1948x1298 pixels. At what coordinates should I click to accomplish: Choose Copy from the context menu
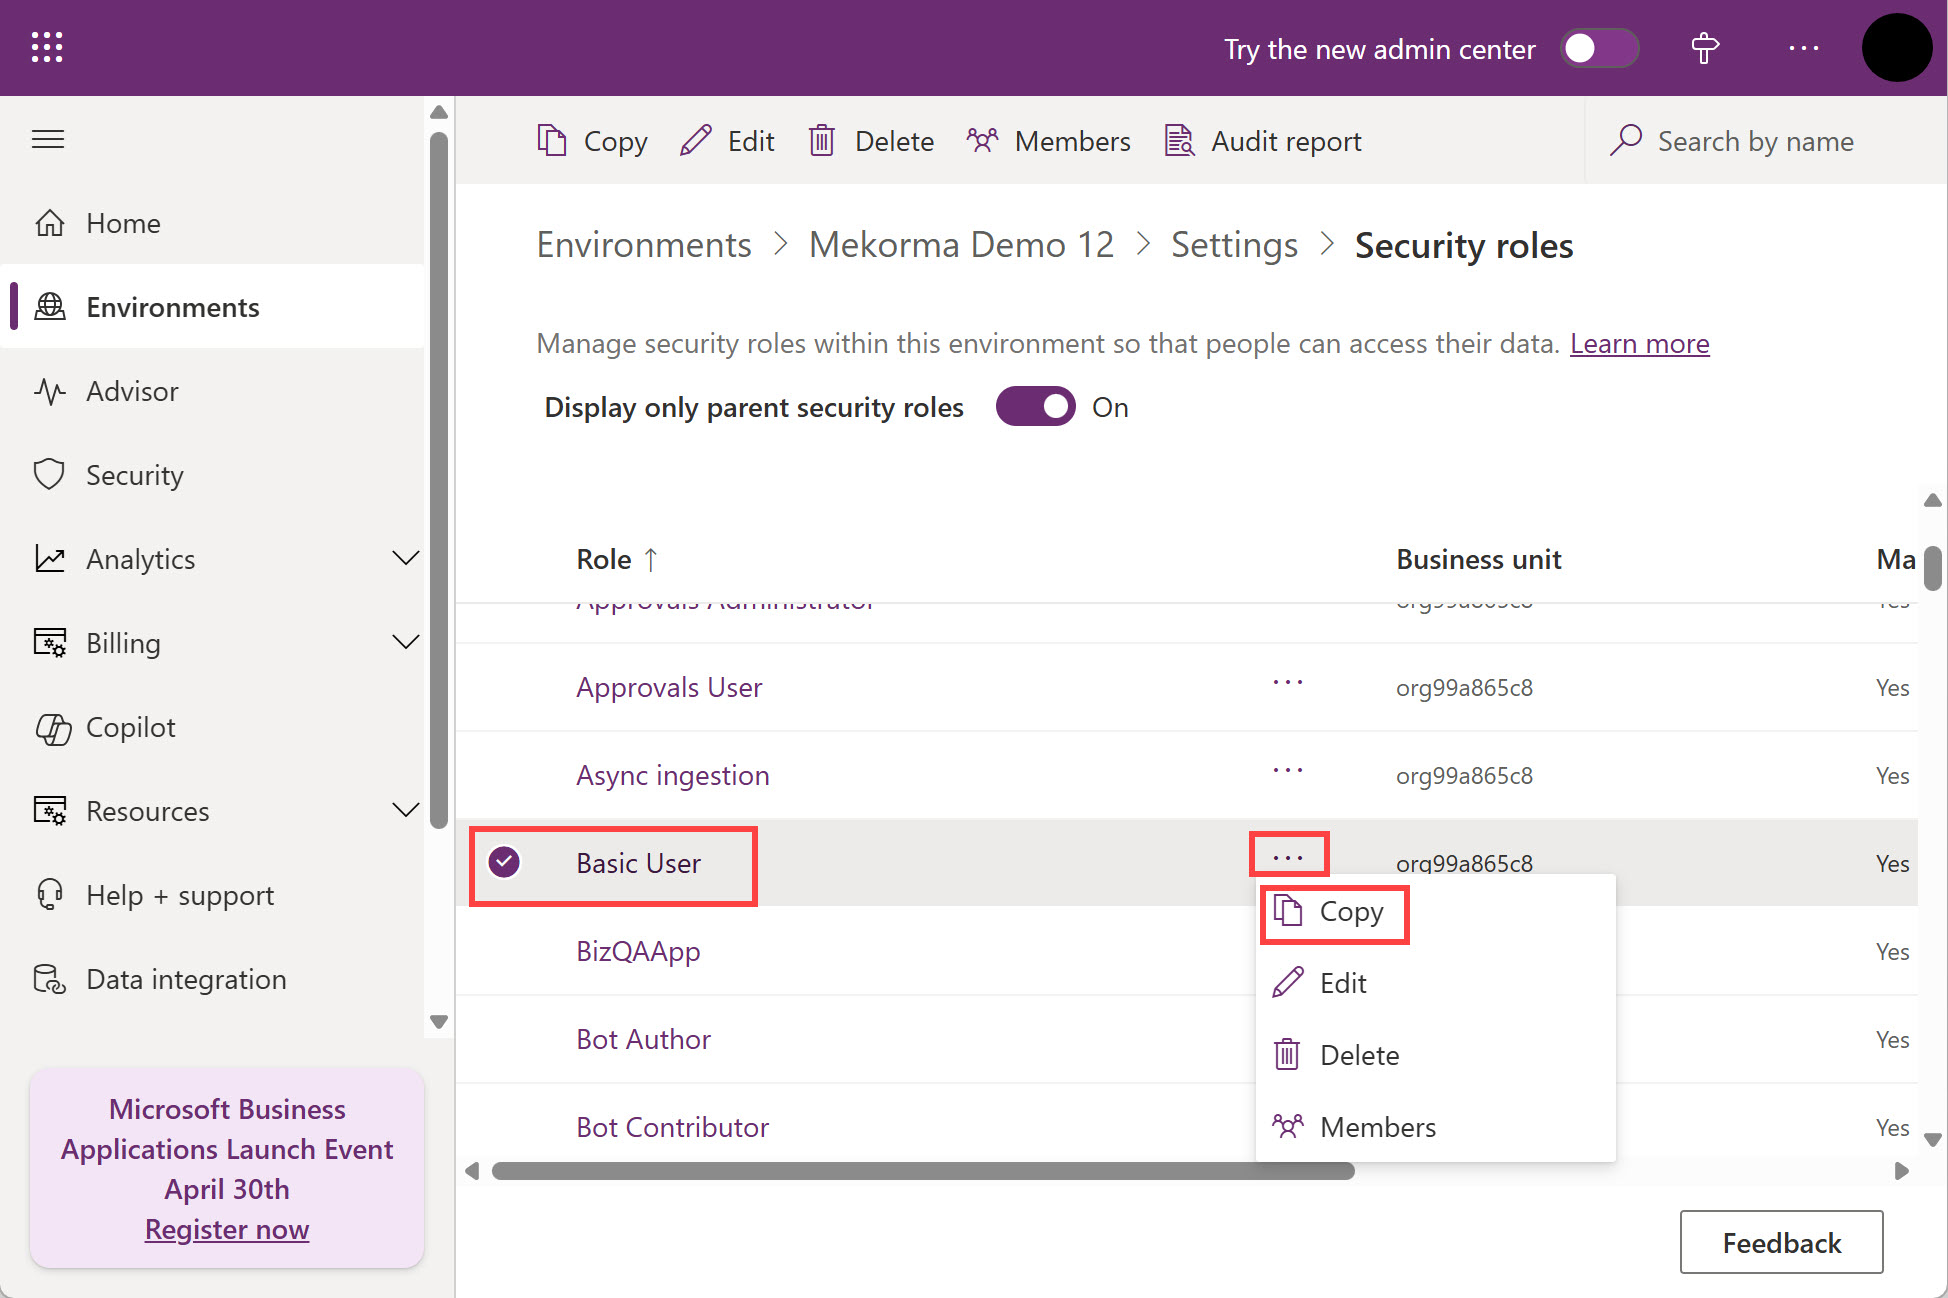[1350, 912]
